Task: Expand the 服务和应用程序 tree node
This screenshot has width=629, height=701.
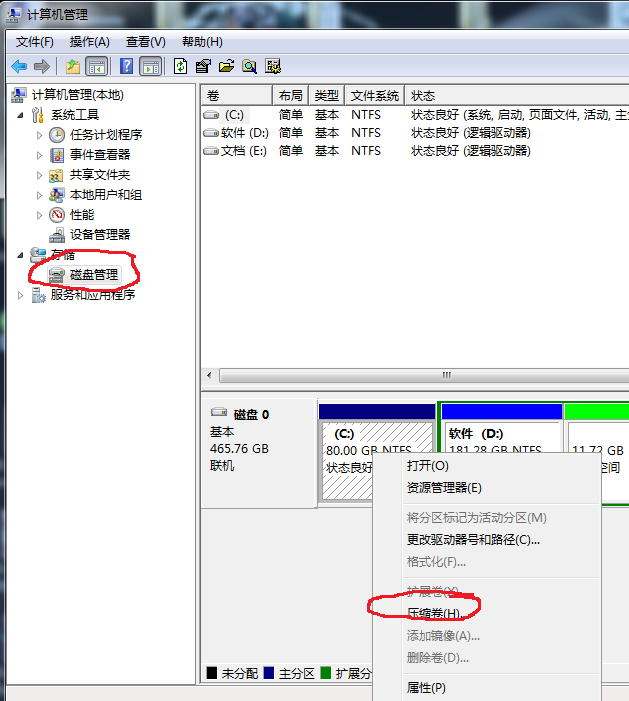Action: pyautogui.click(x=21, y=295)
